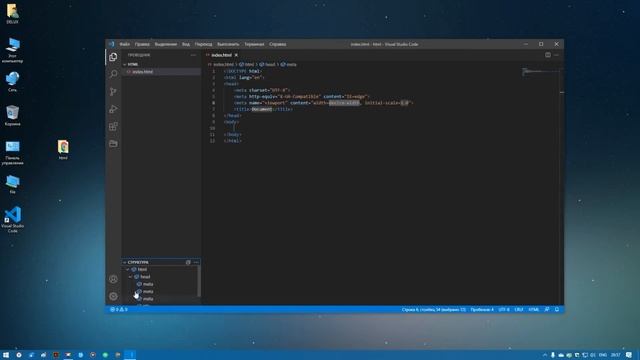The width and height of the screenshot is (640, 360).
Task: Open the Windows Start button
Action: coord(6,355)
